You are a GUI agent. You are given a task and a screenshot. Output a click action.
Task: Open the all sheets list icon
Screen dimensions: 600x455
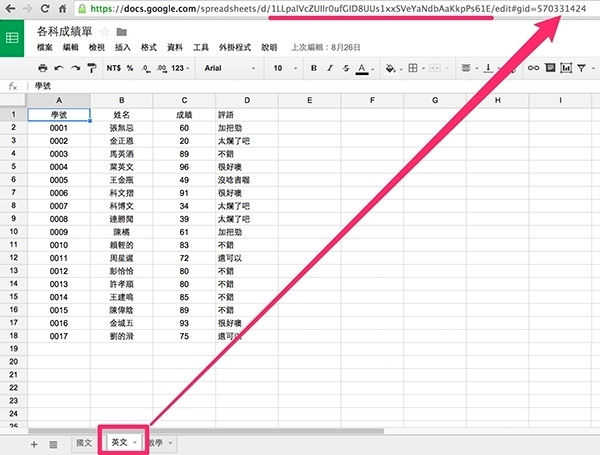[x=53, y=444]
